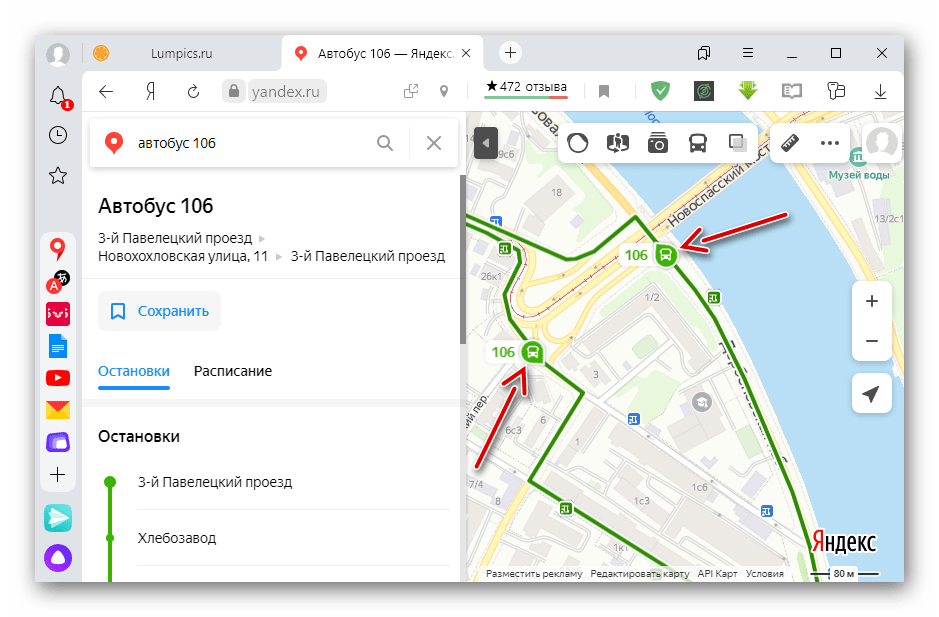Open the traffic layer icon on map
Screen dimensions: 939x617
578,143
